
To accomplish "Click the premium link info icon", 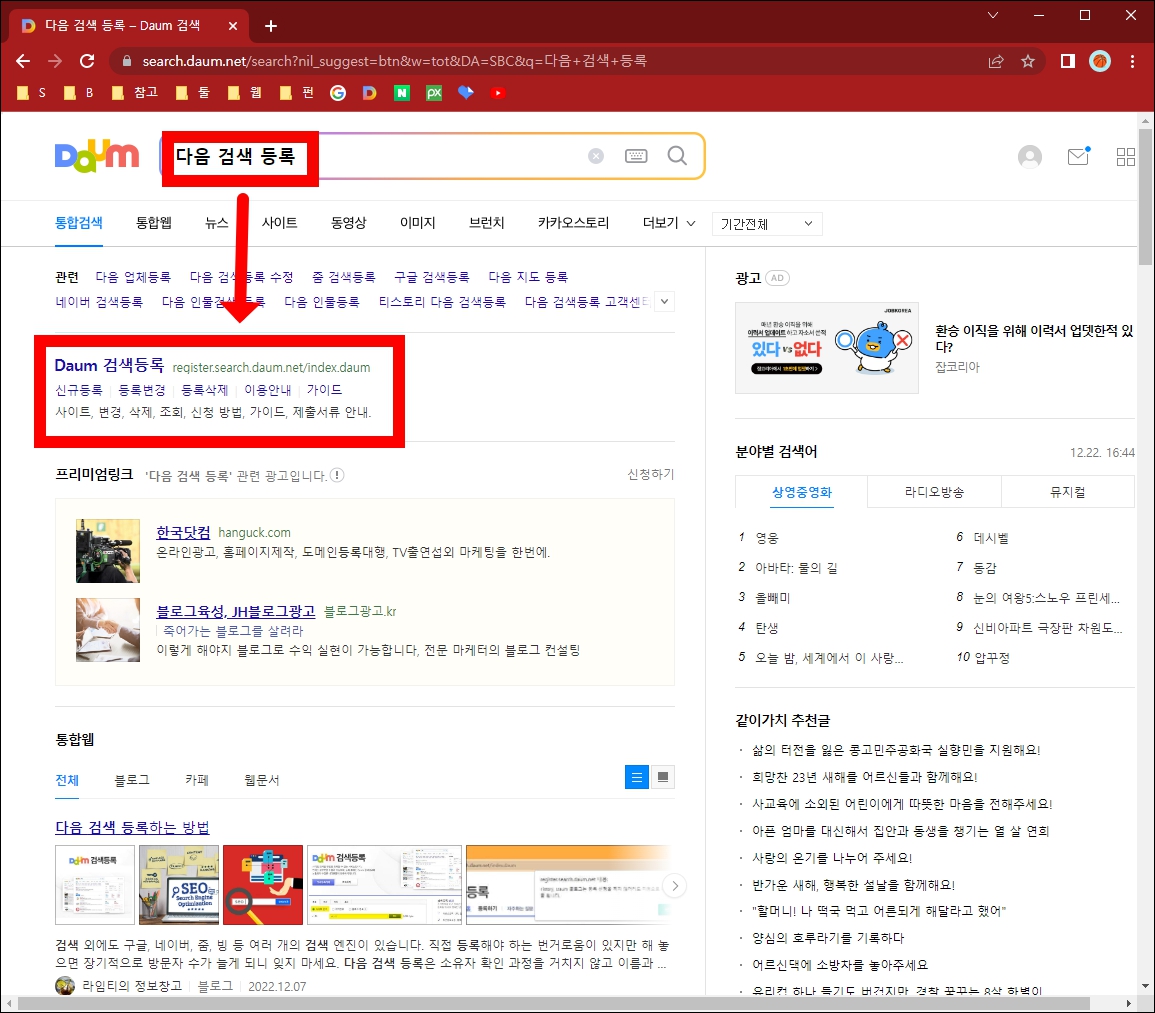I will (337, 475).
